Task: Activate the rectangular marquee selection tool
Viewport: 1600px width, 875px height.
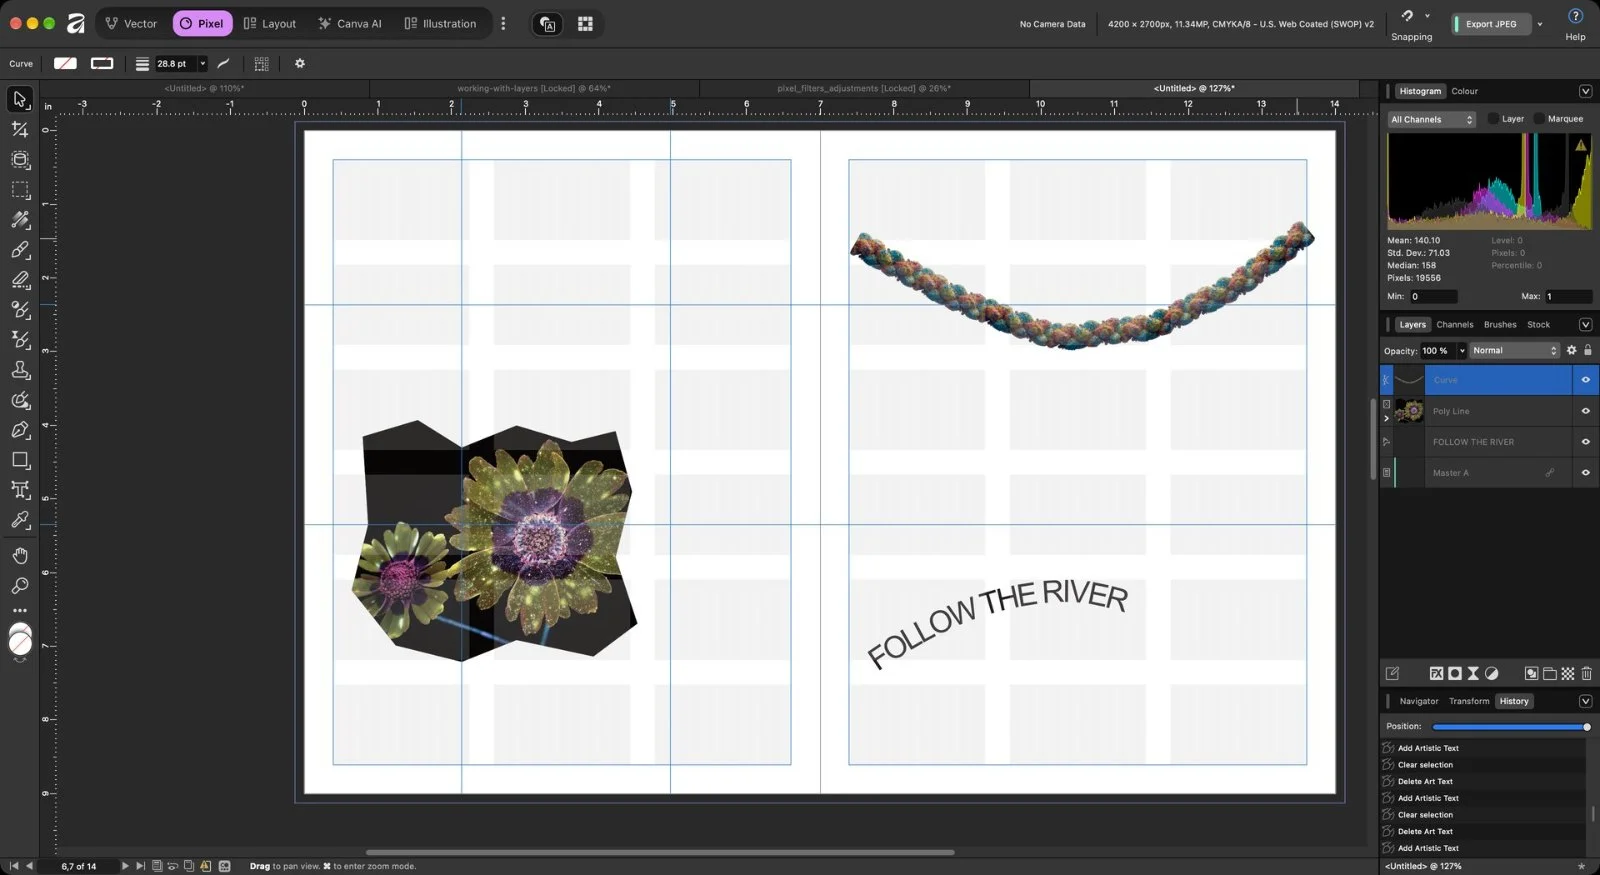Action: (x=20, y=189)
